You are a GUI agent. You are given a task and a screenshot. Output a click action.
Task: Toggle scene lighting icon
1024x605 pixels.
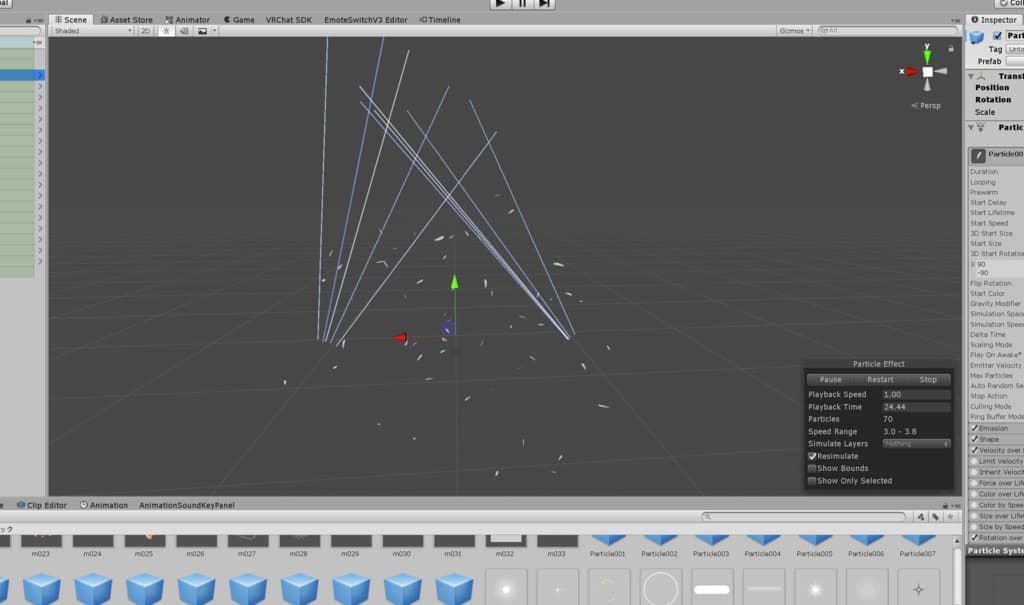[x=166, y=31]
